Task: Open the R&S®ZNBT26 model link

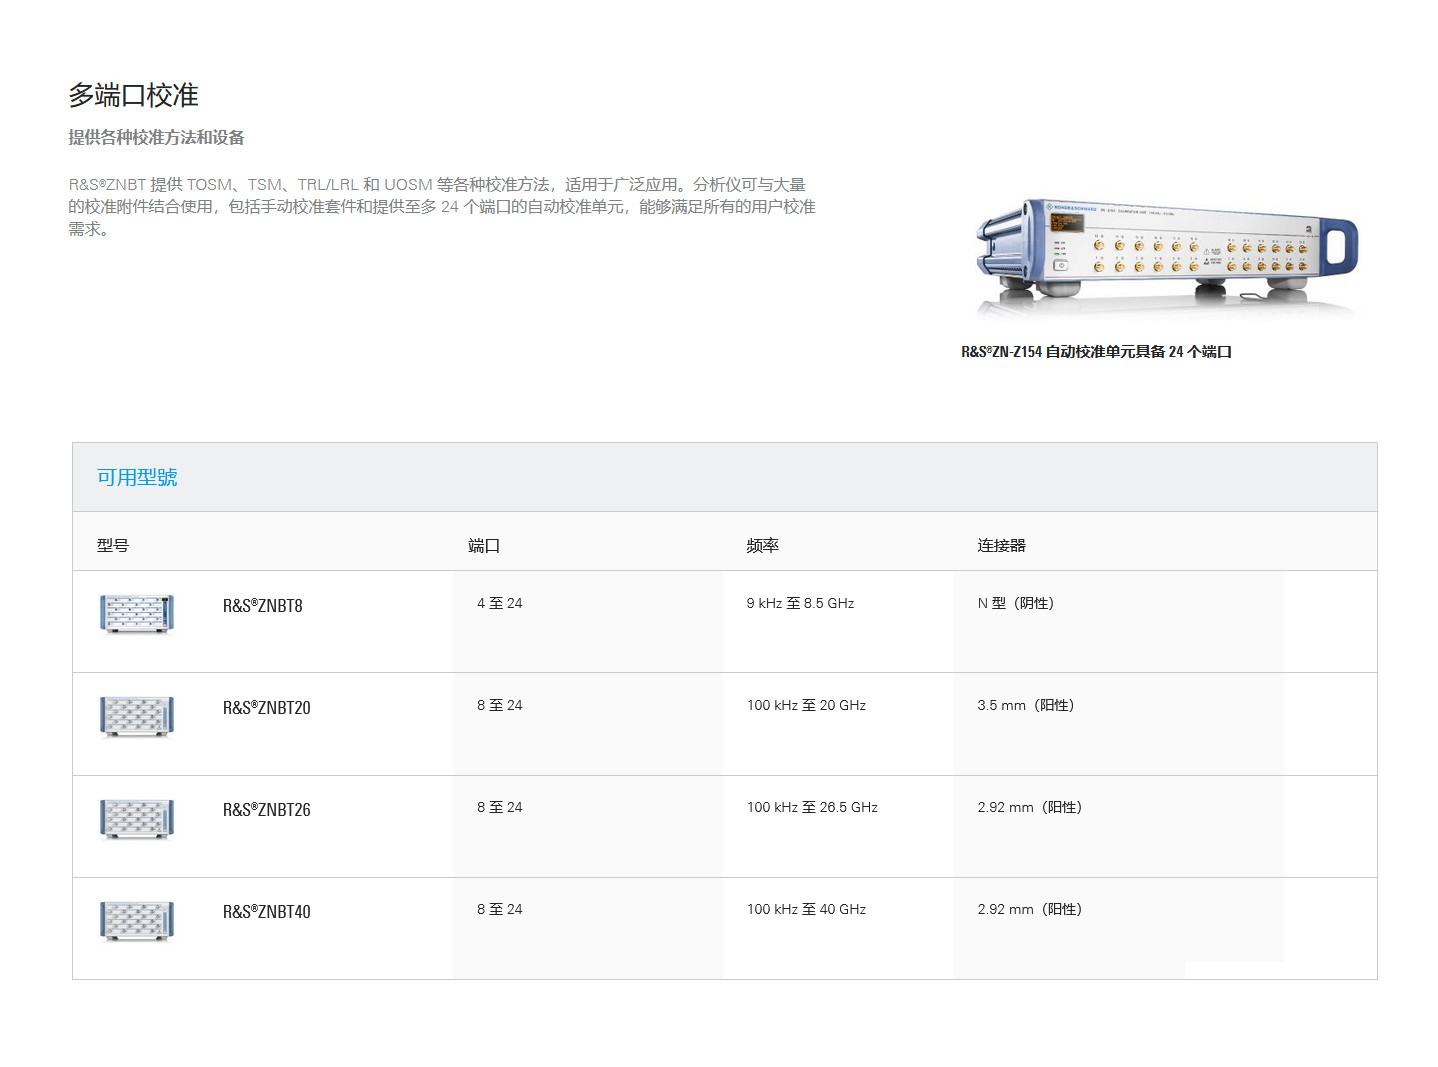Action: (266, 810)
